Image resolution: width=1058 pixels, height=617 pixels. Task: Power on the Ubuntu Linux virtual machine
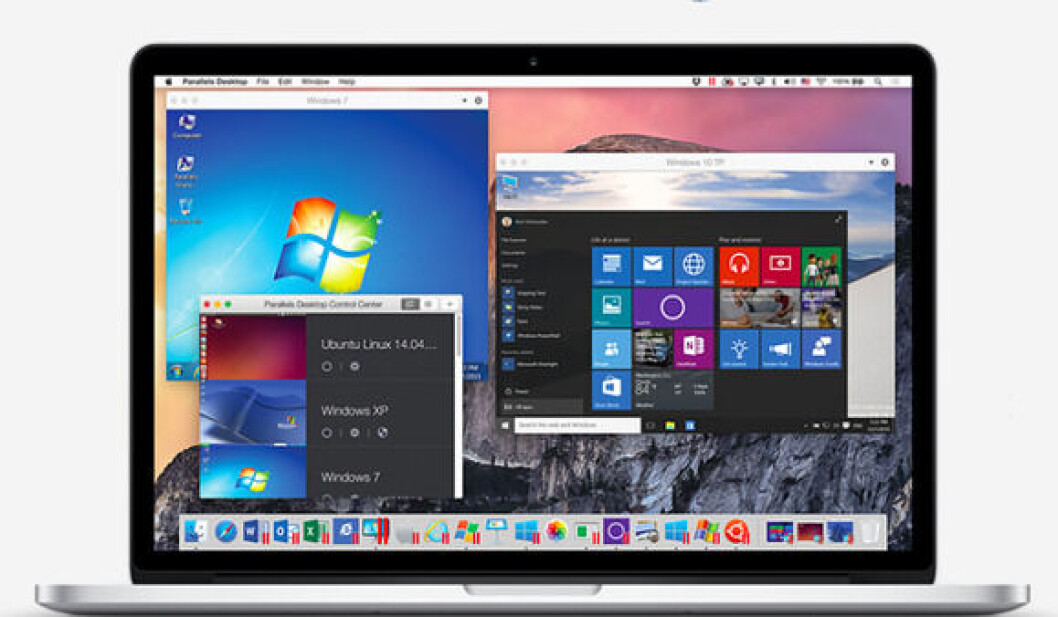click(327, 367)
